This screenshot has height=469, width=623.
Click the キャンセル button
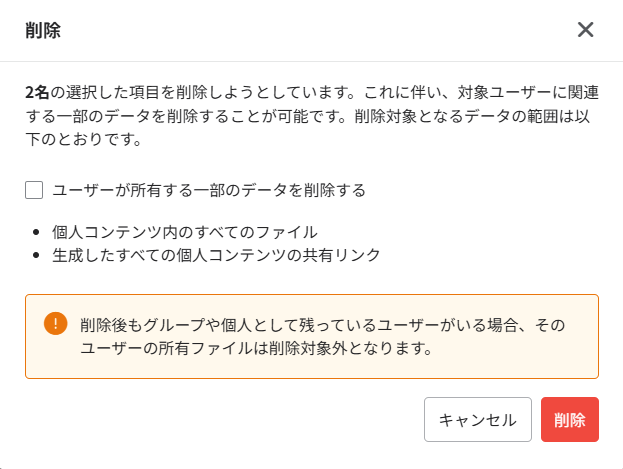(478, 419)
